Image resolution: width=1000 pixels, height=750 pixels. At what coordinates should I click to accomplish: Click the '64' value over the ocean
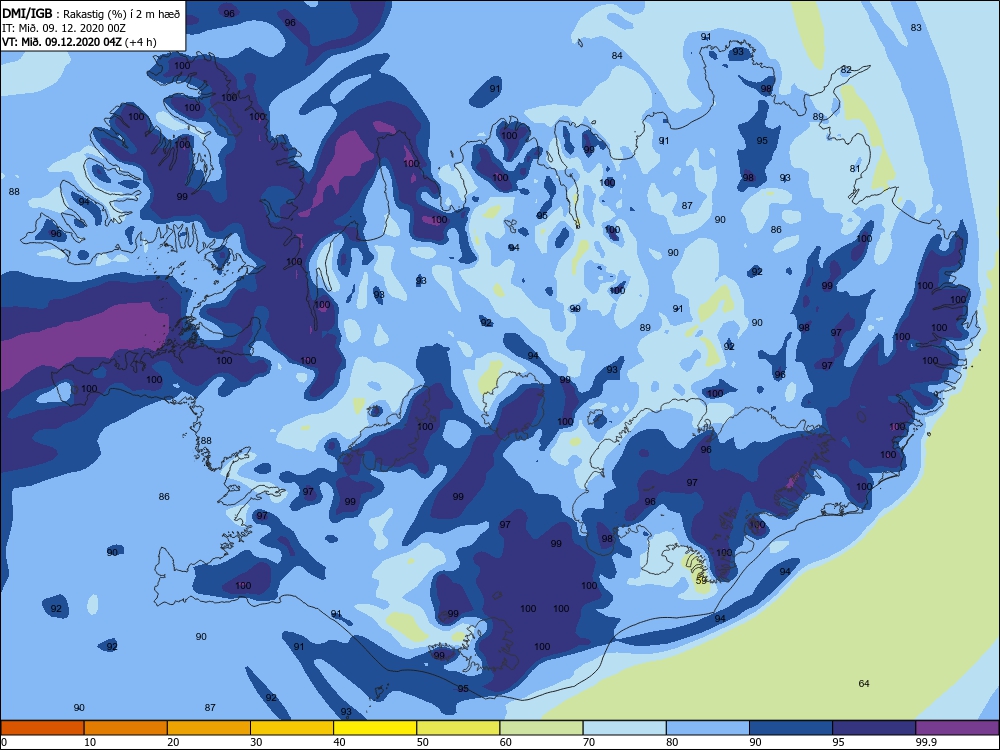pyautogui.click(x=864, y=684)
